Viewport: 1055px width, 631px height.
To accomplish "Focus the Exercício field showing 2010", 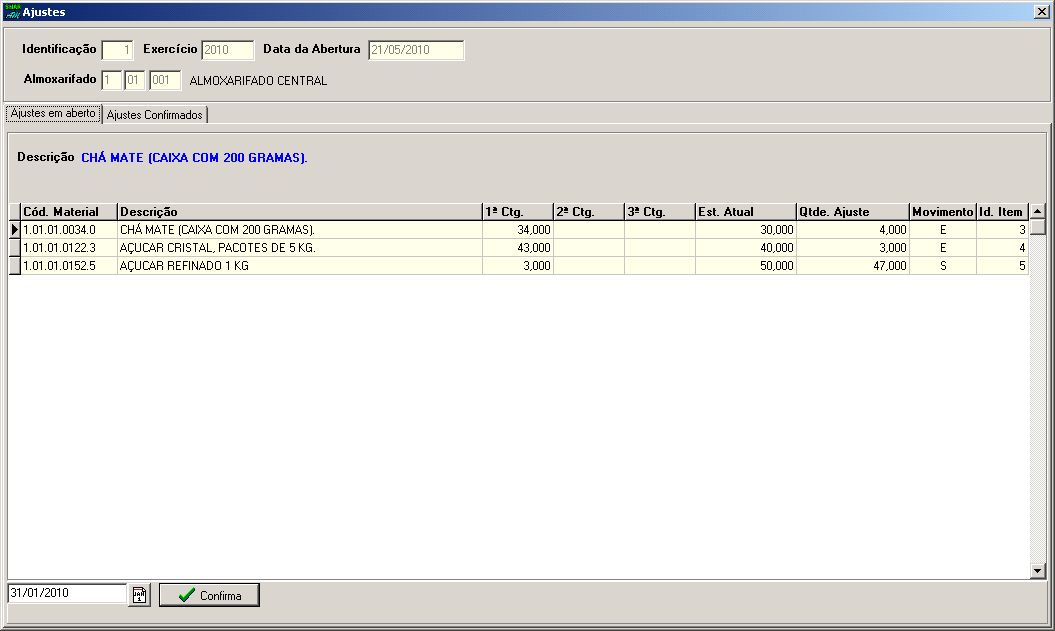I will (x=227, y=50).
